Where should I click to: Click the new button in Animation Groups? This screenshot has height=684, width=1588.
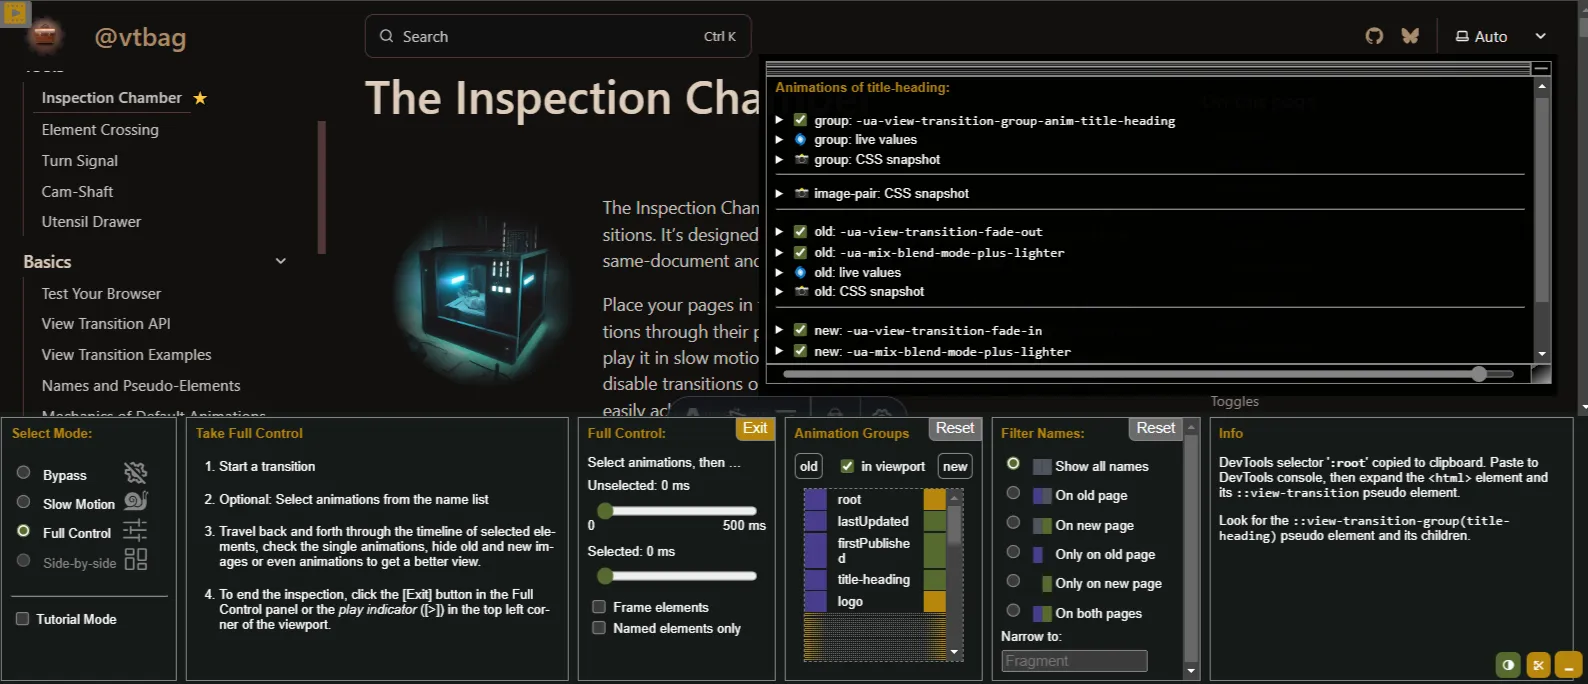coord(955,466)
